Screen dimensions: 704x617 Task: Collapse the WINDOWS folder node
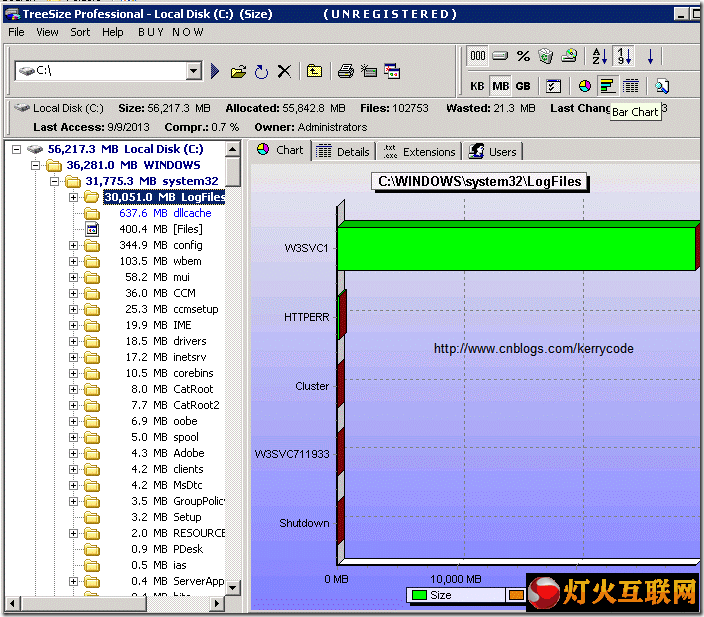[x=35, y=165]
